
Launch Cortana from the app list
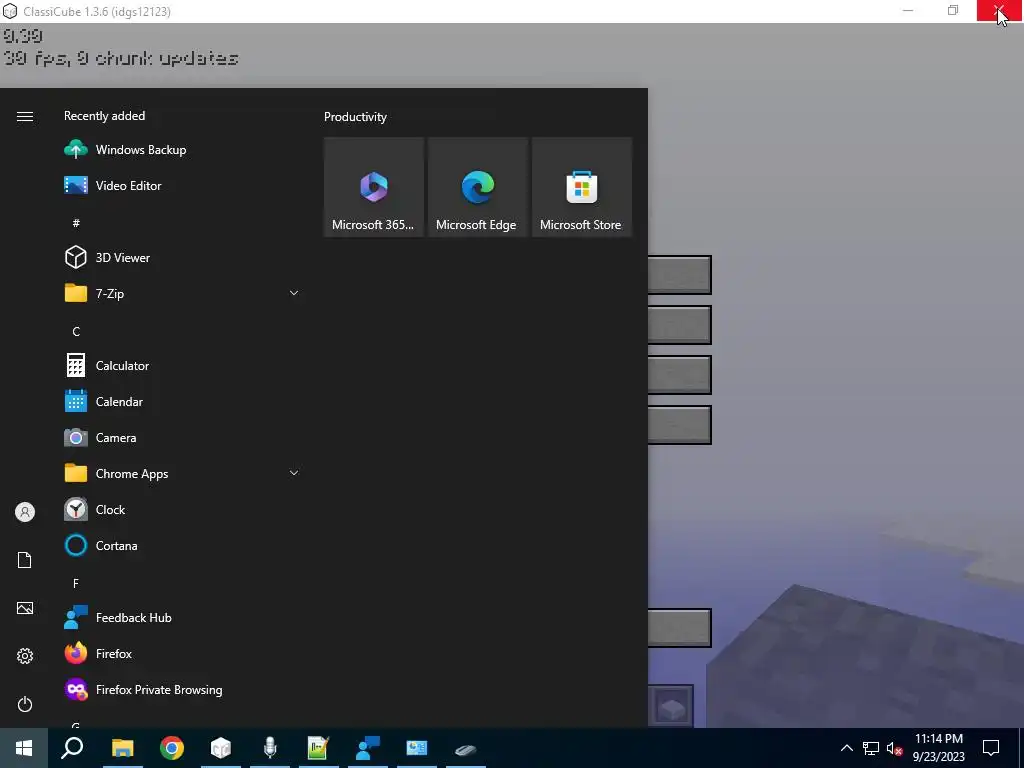click(183, 545)
